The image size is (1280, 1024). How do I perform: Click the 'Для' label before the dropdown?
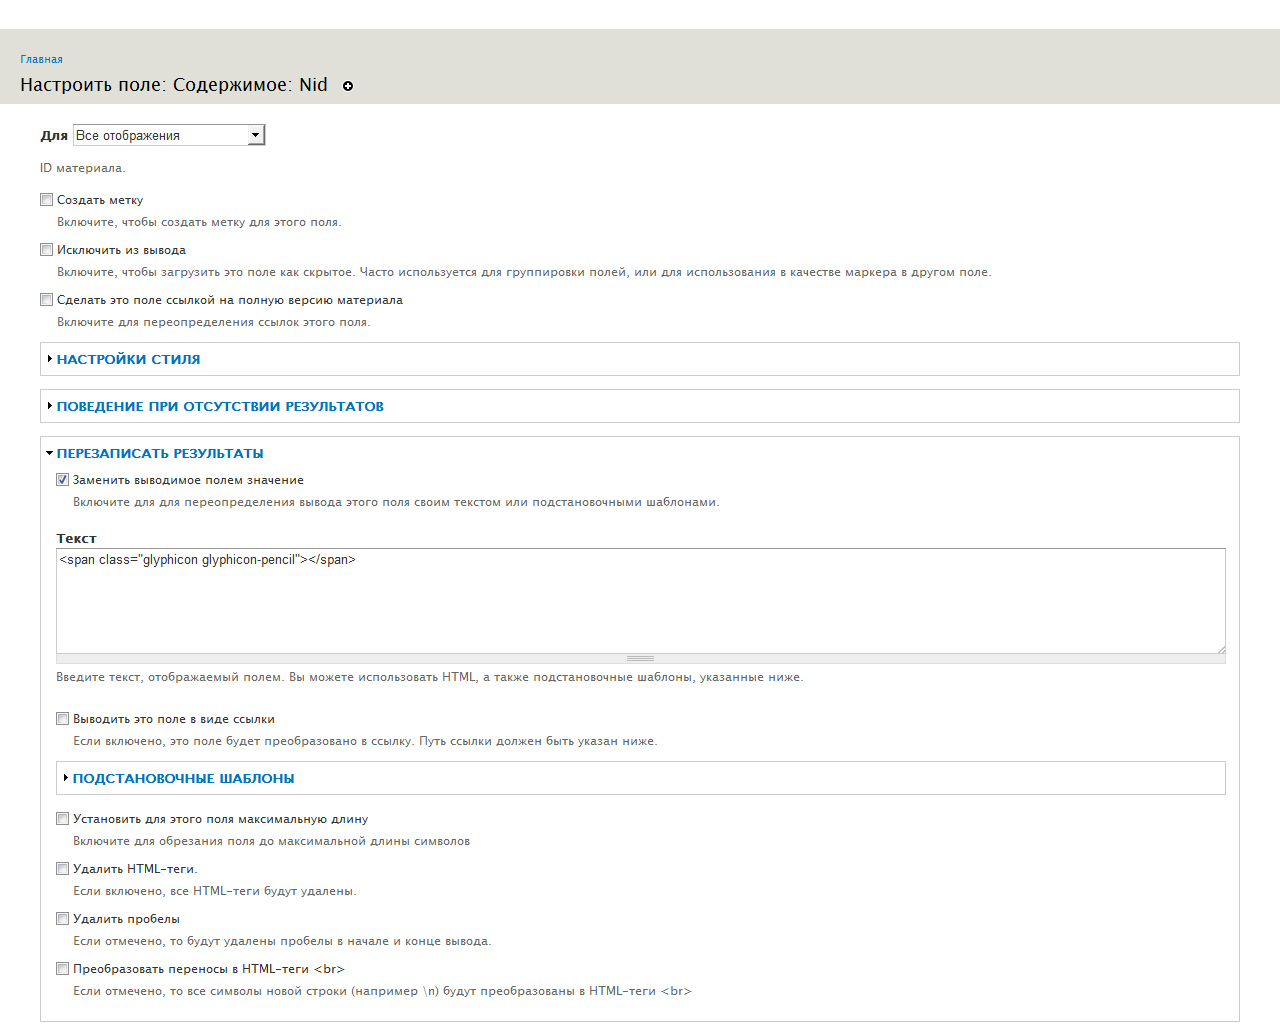click(54, 135)
